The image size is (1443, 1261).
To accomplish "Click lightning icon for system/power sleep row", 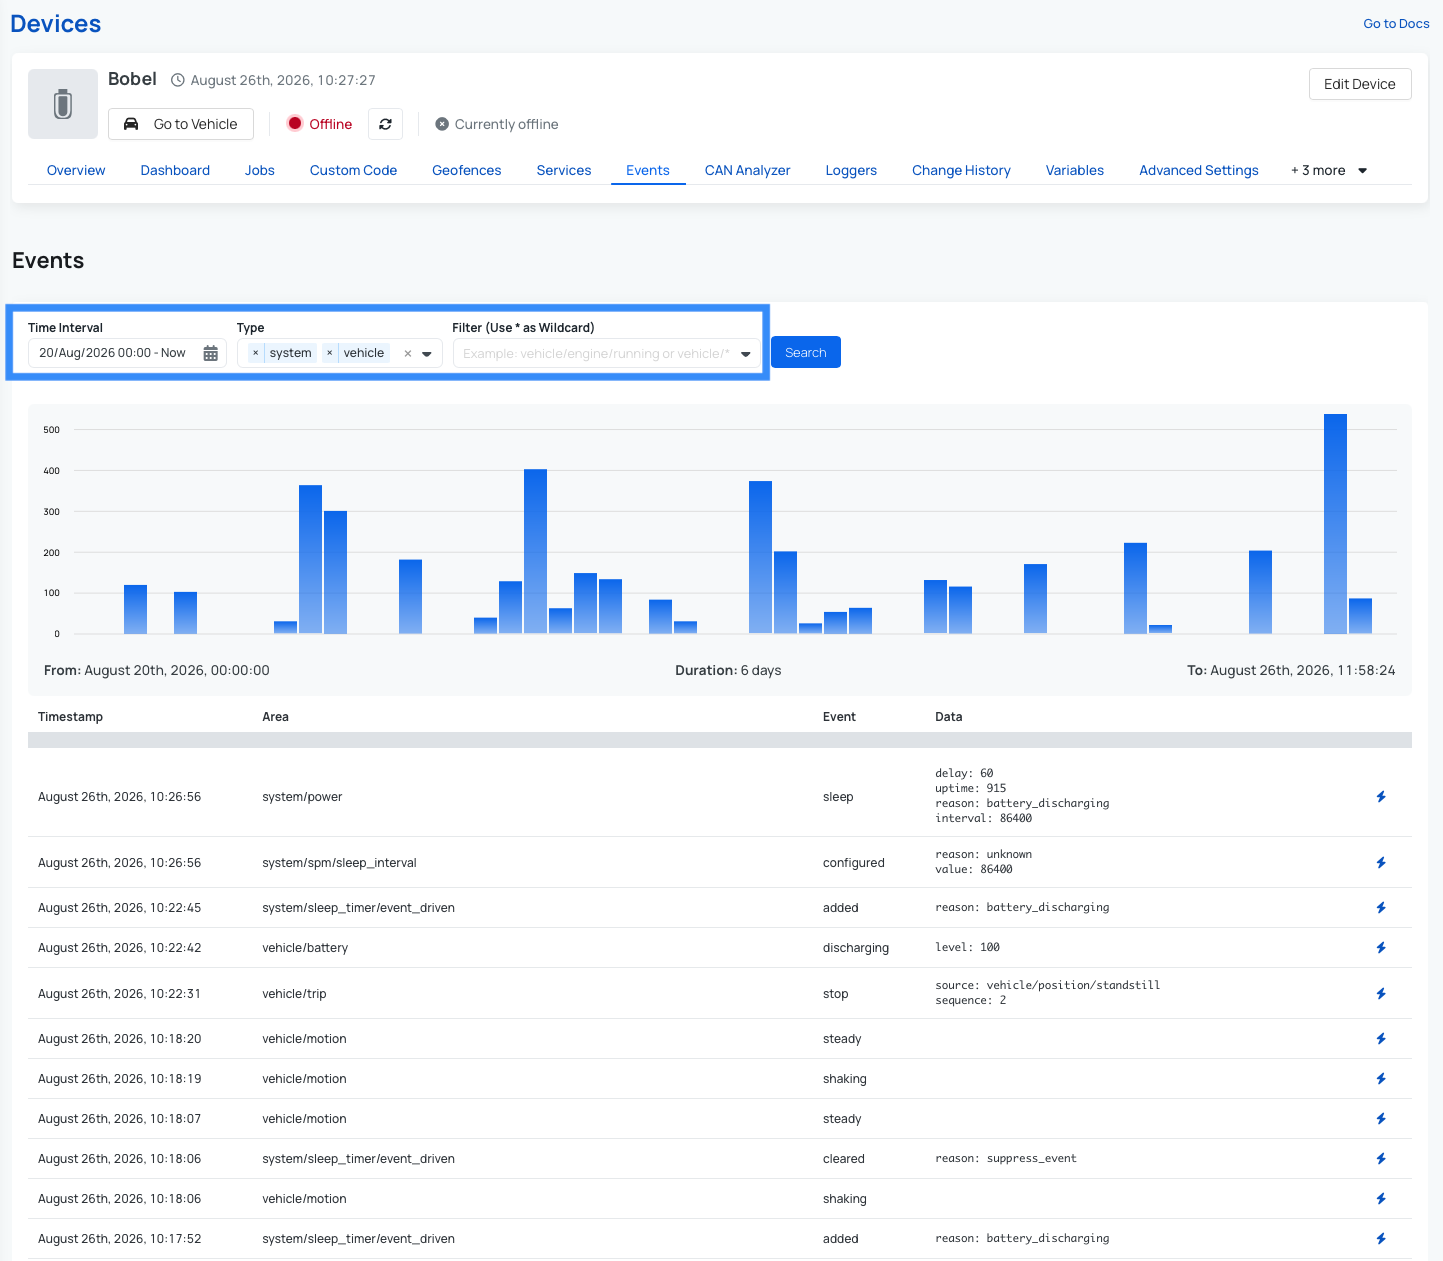I will pyautogui.click(x=1381, y=797).
